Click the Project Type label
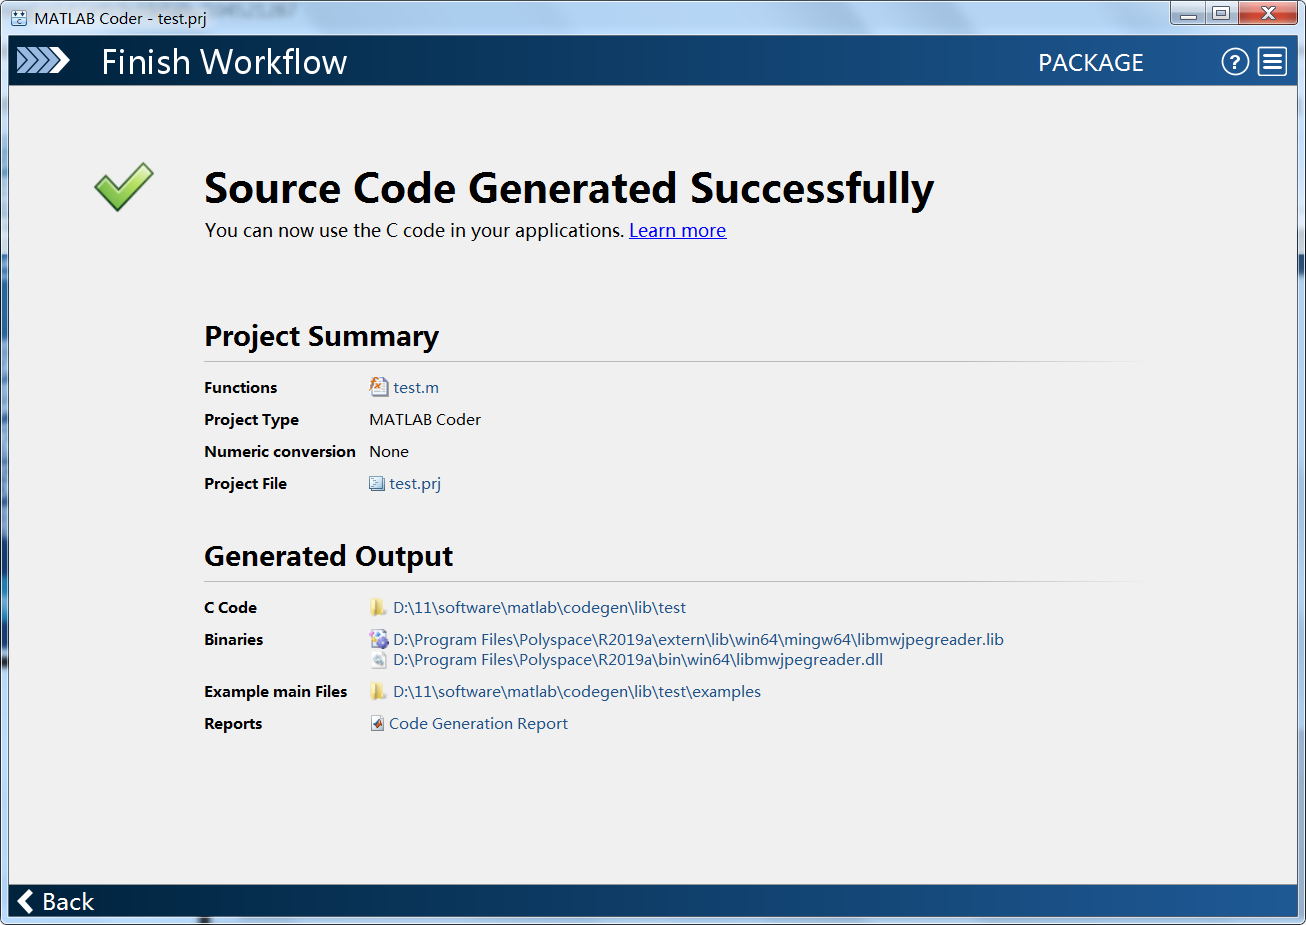The height and width of the screenshot is (925, 1306). (251, 420)
